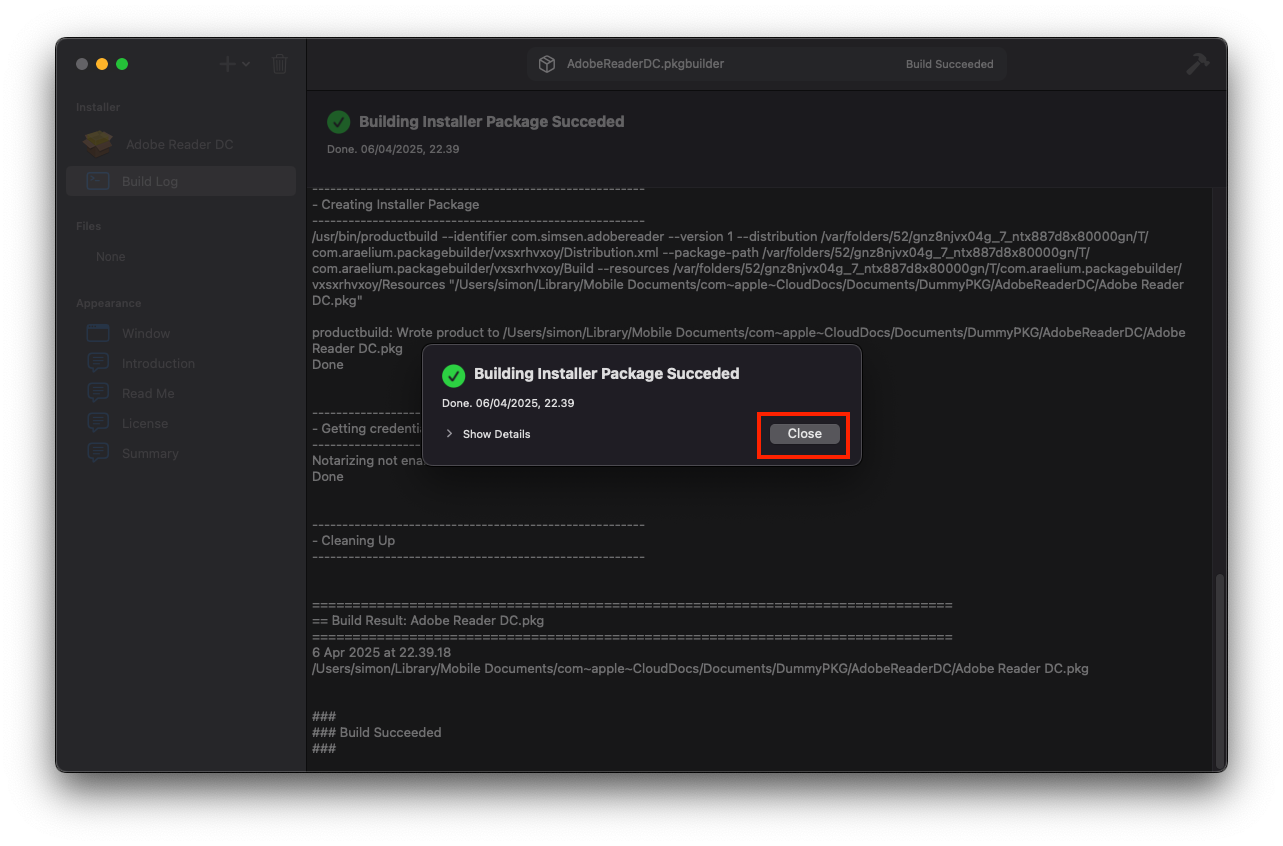The image size is (1283, 846).
Task: Click the "Build Succeeded" status in the title bar
Action: tap(950, 64)
